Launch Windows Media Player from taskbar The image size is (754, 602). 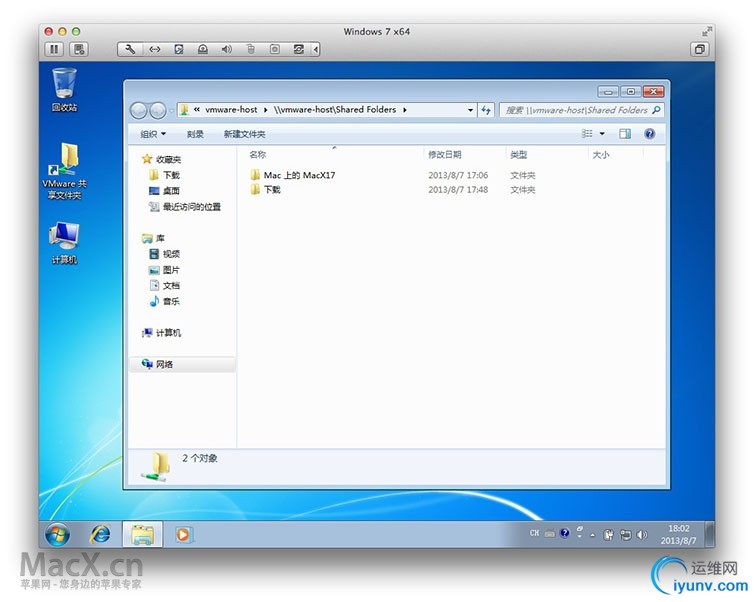[183, 534]
